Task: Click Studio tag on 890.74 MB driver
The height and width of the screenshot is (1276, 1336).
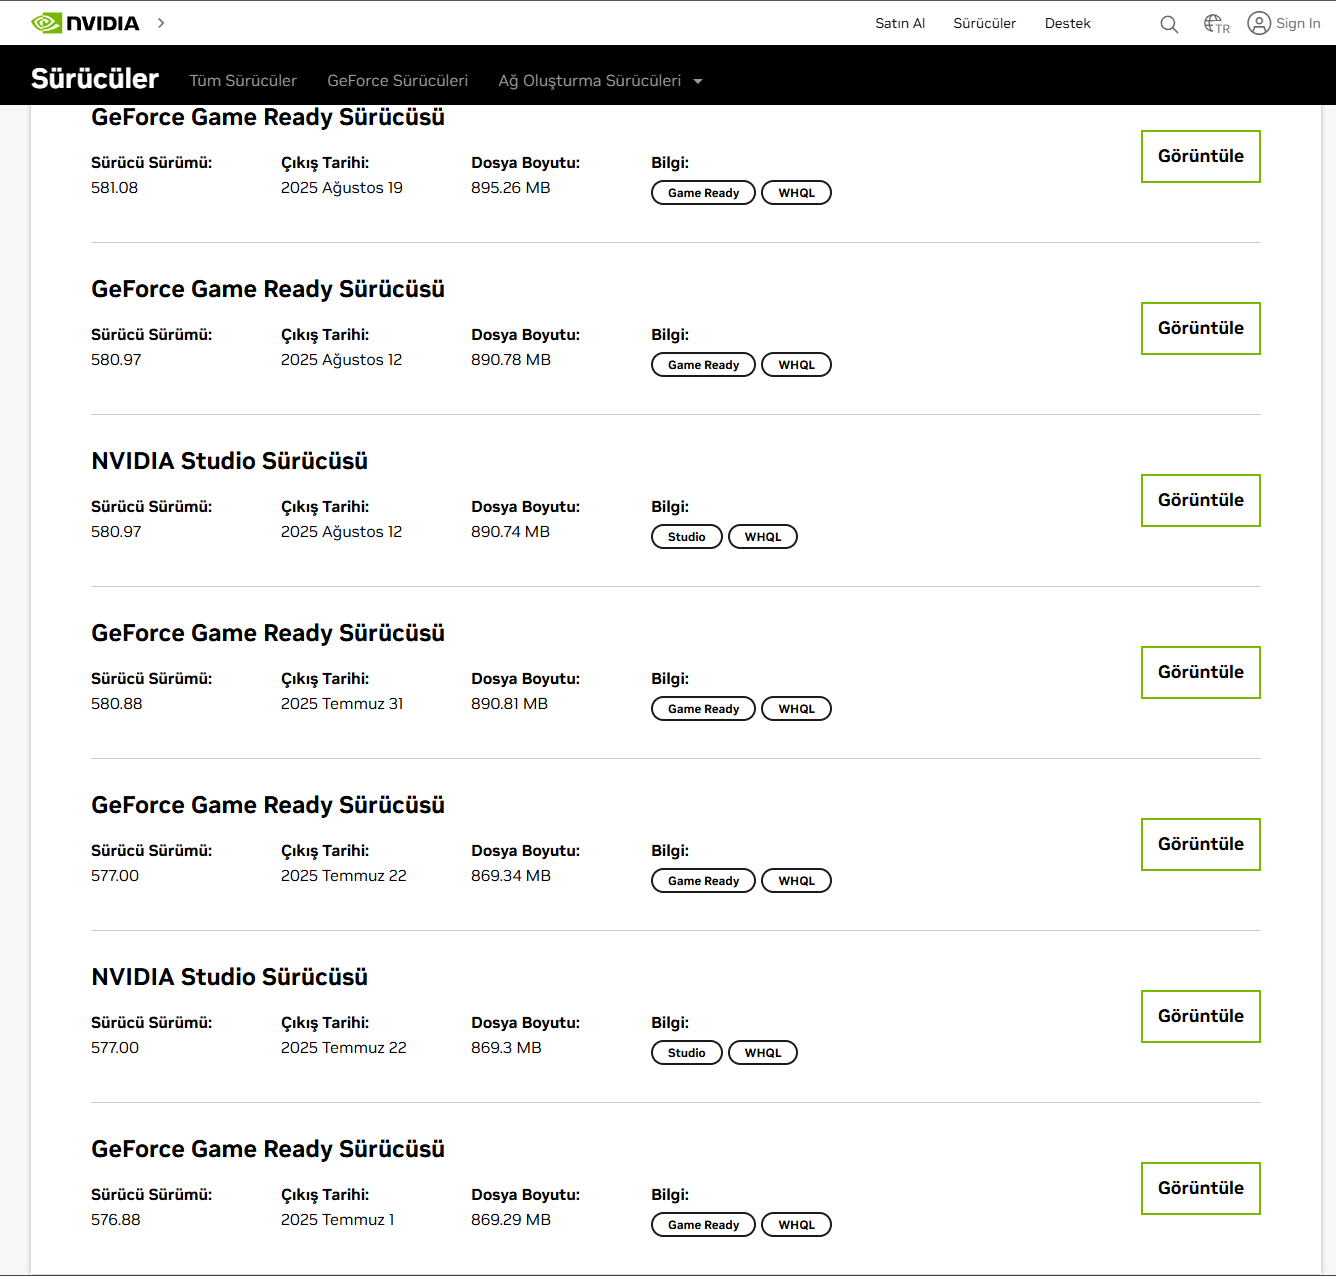Action: click(x=686, y=537)
